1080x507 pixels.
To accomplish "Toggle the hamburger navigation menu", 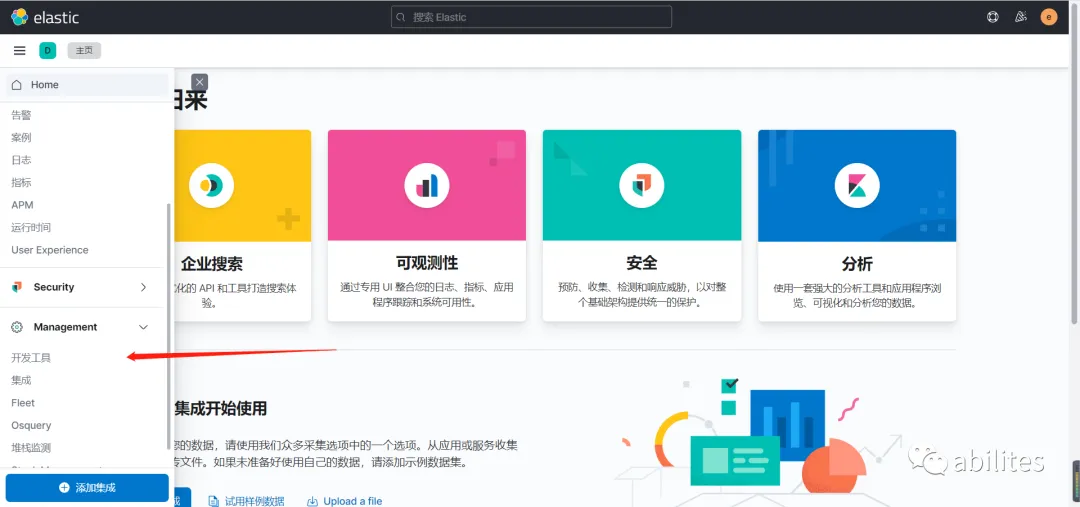I will pyautogui.click(x=19, y=50).
